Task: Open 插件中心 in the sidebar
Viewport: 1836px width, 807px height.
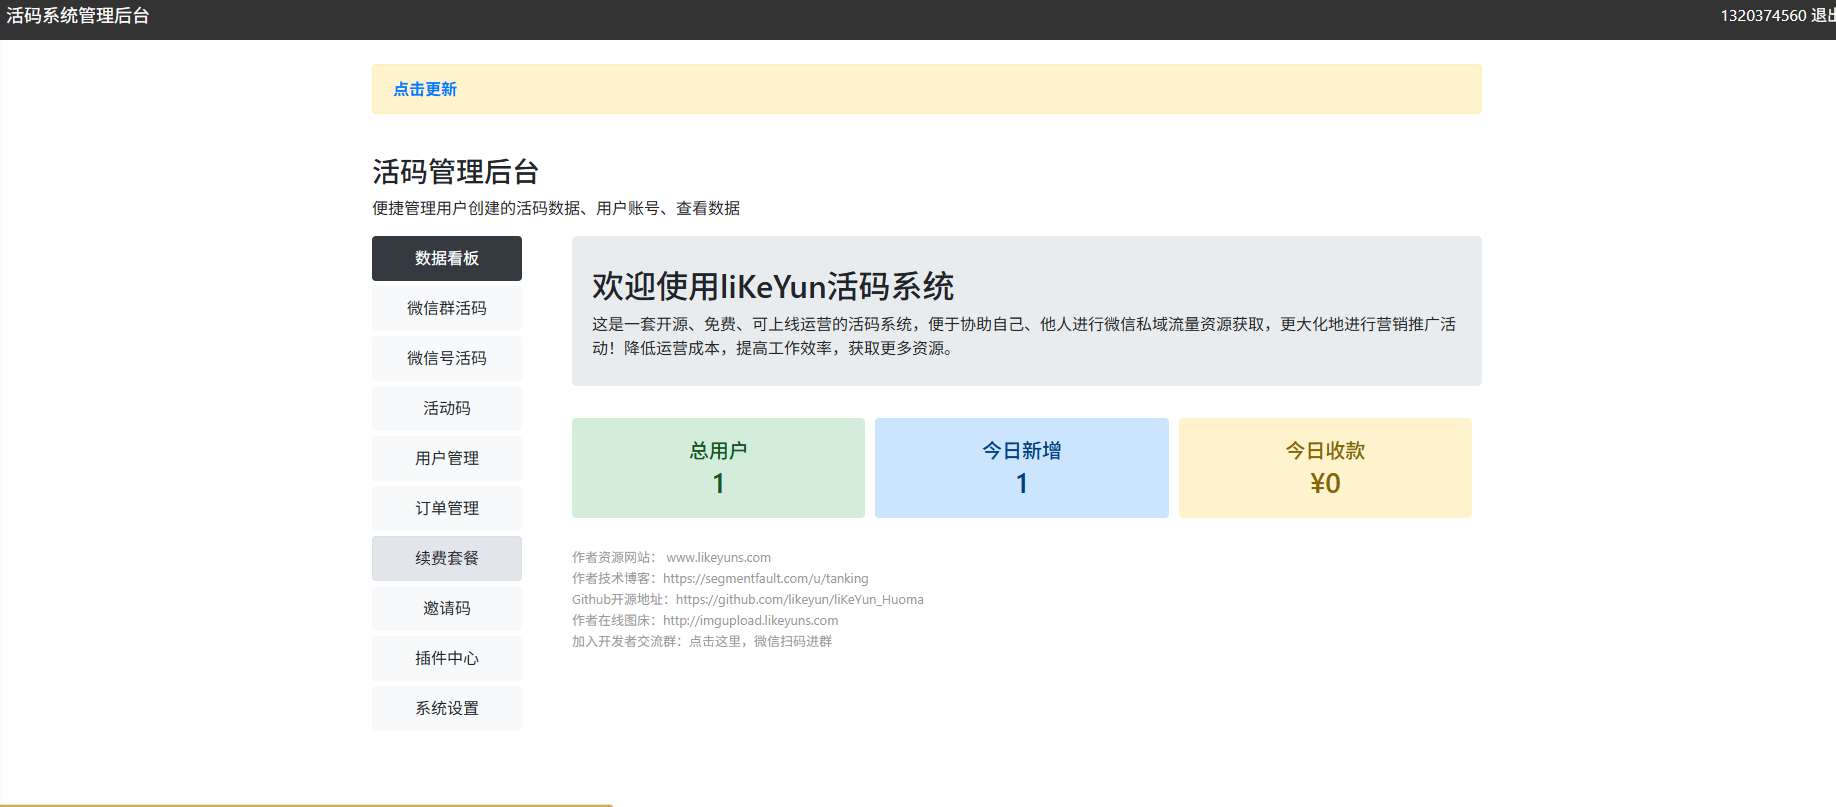Action: (x=446, y=658)
